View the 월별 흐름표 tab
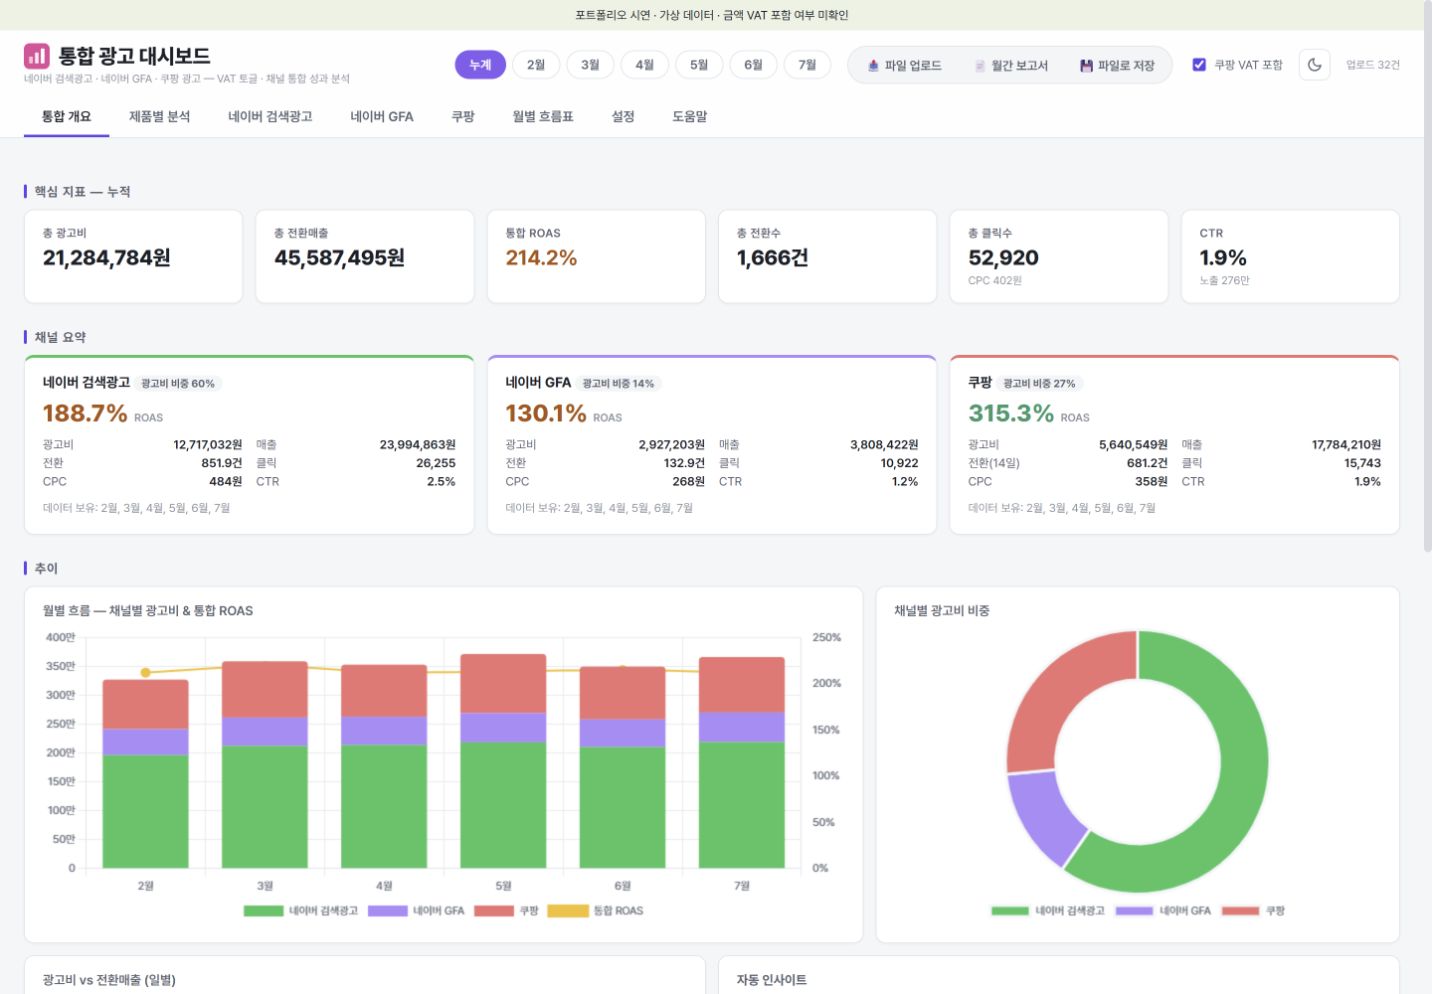This screenshot has width=1432, height=994. (543, 117)
